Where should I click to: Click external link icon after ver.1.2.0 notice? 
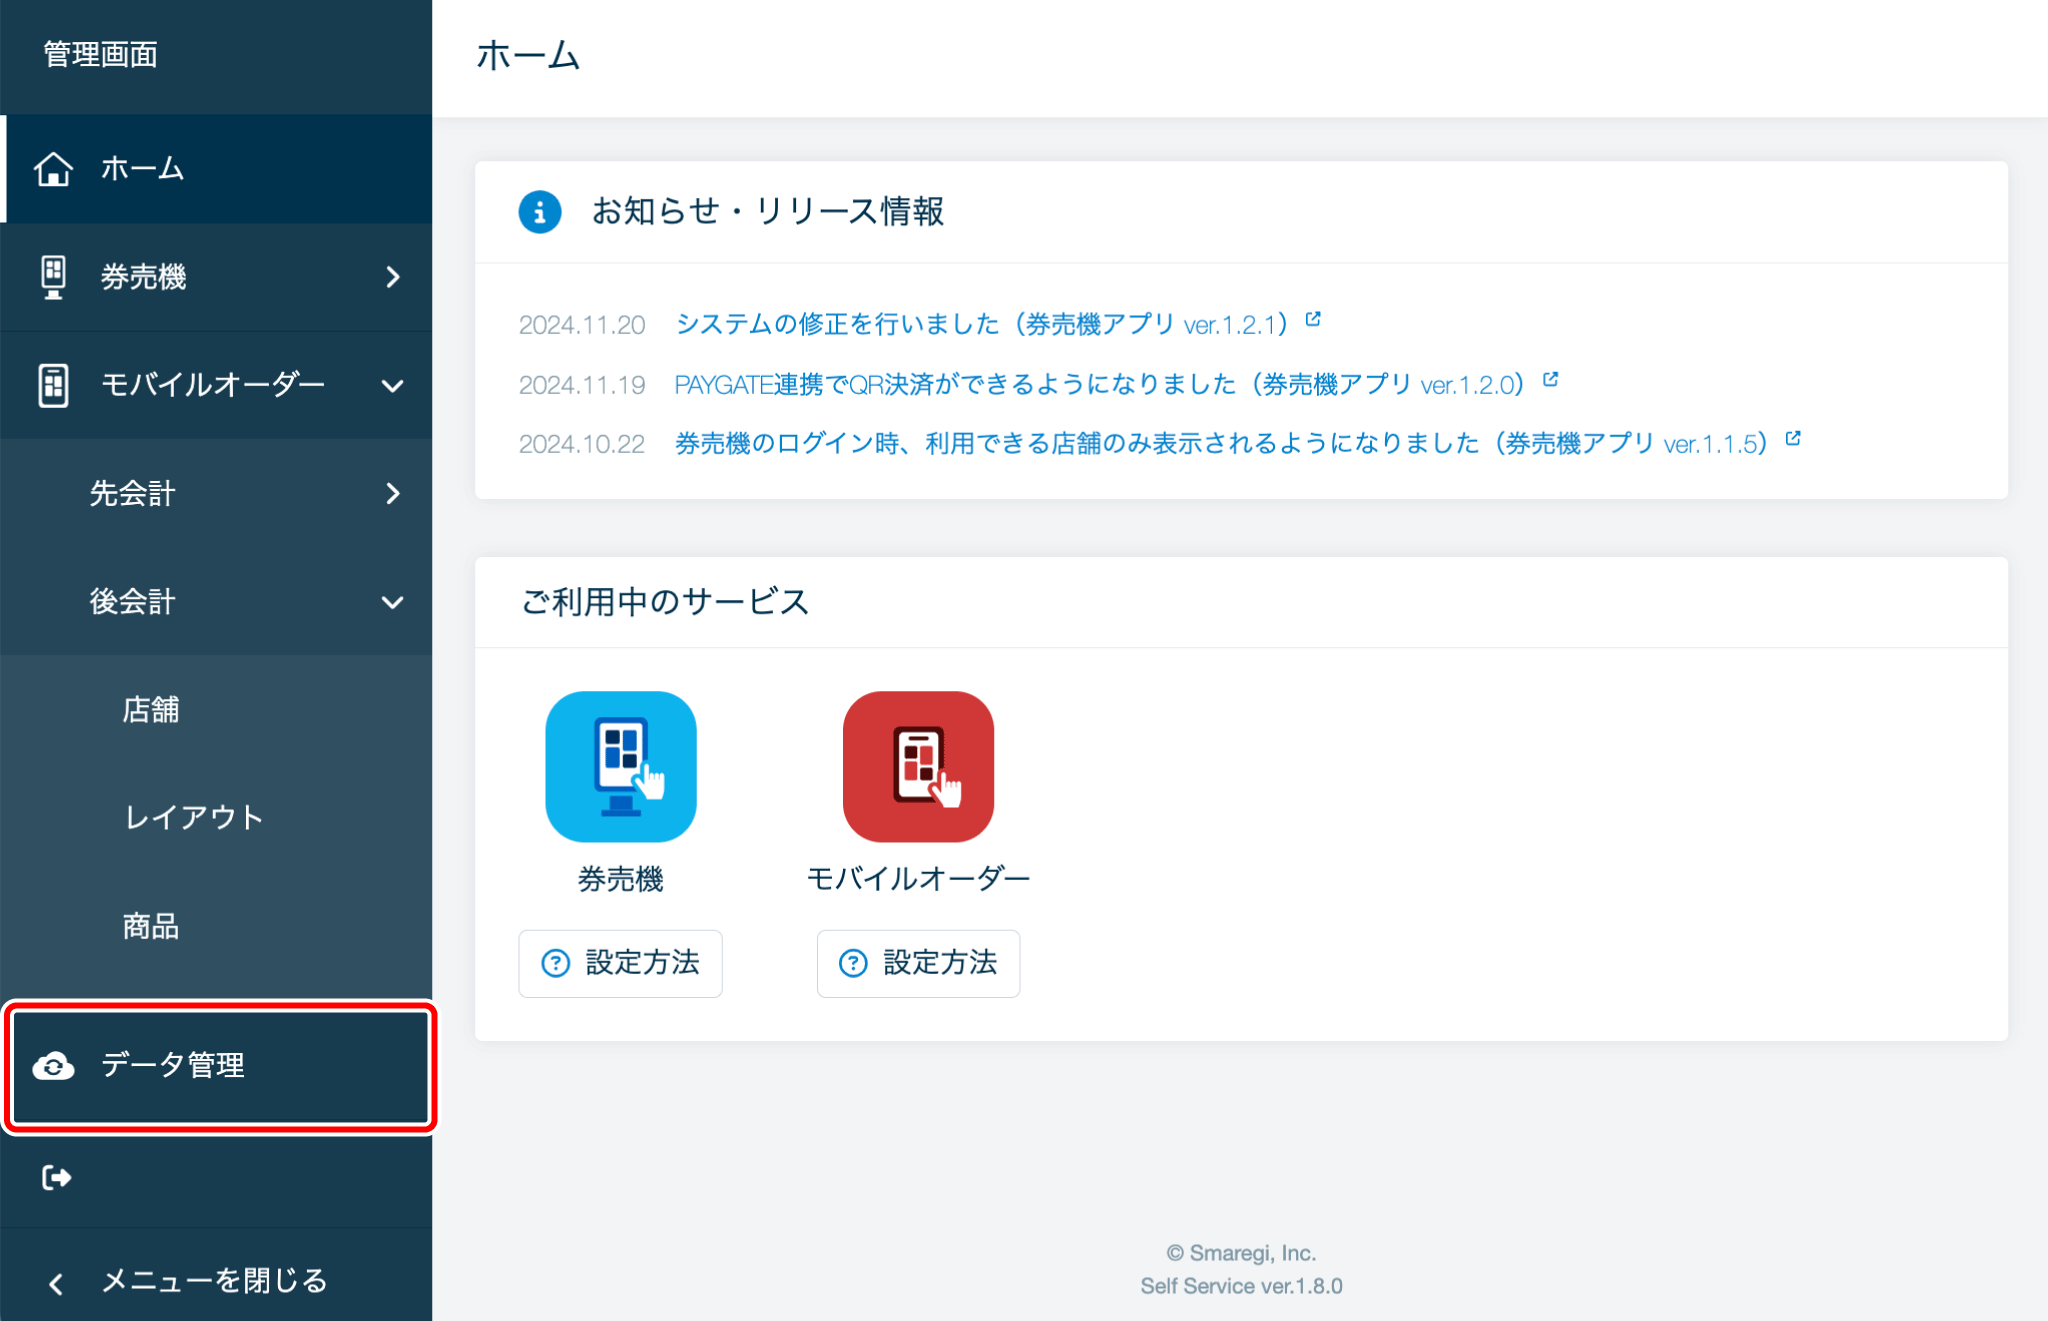point(1550,379)
